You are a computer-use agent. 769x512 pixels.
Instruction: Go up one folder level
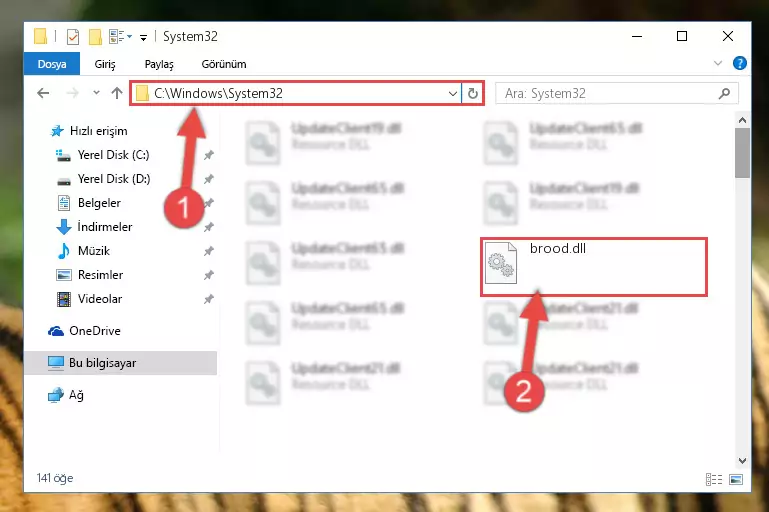(117, 93)
